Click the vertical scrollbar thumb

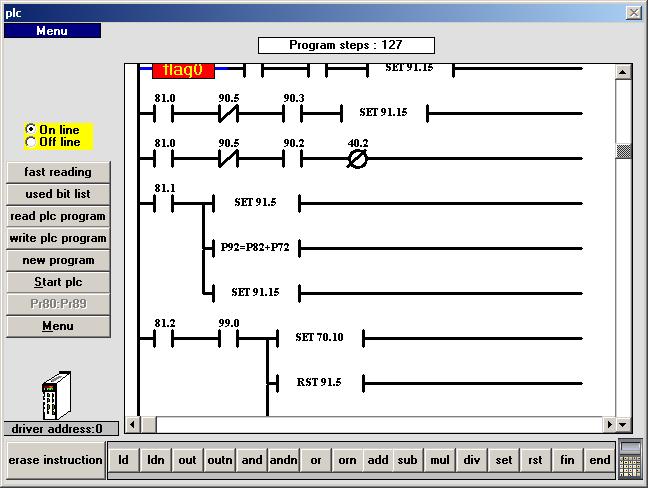(x=623, y=151)
